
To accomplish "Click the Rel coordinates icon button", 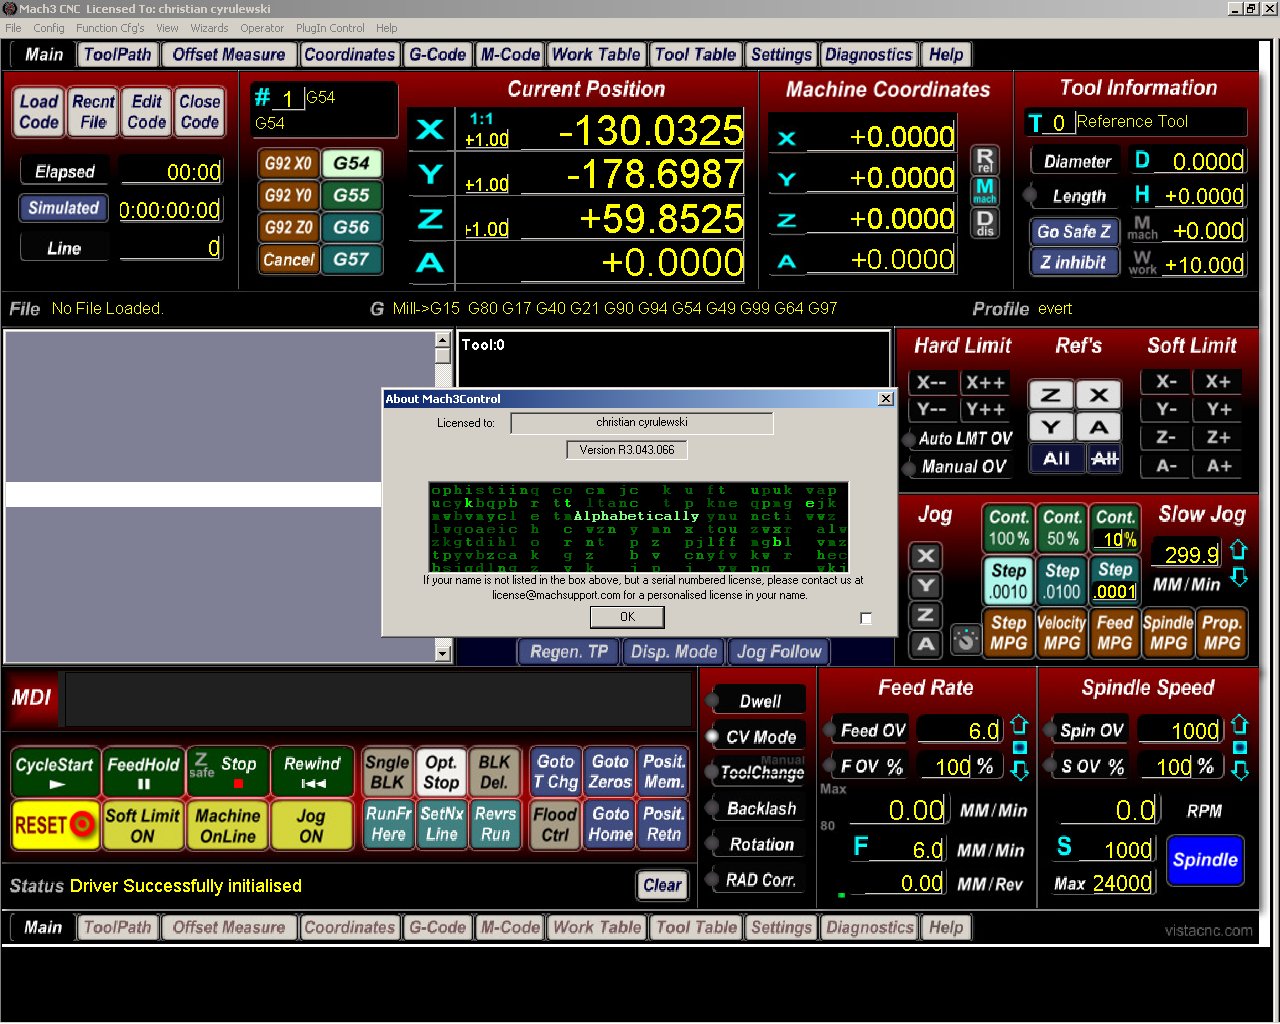I will (x=985, y=160).
